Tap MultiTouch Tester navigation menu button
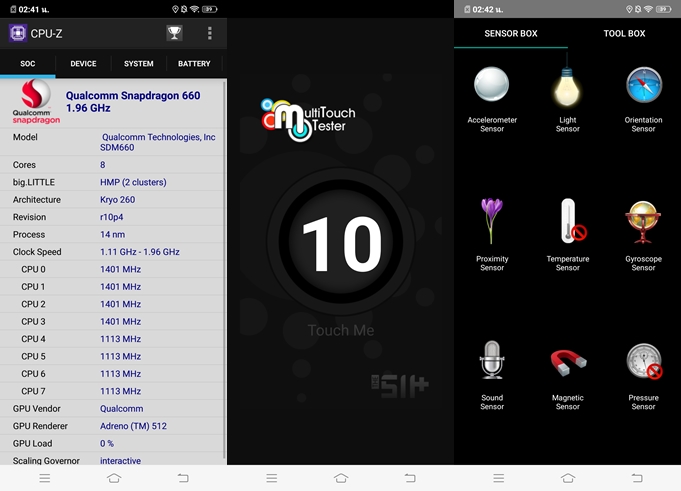 tap(272, 478)
